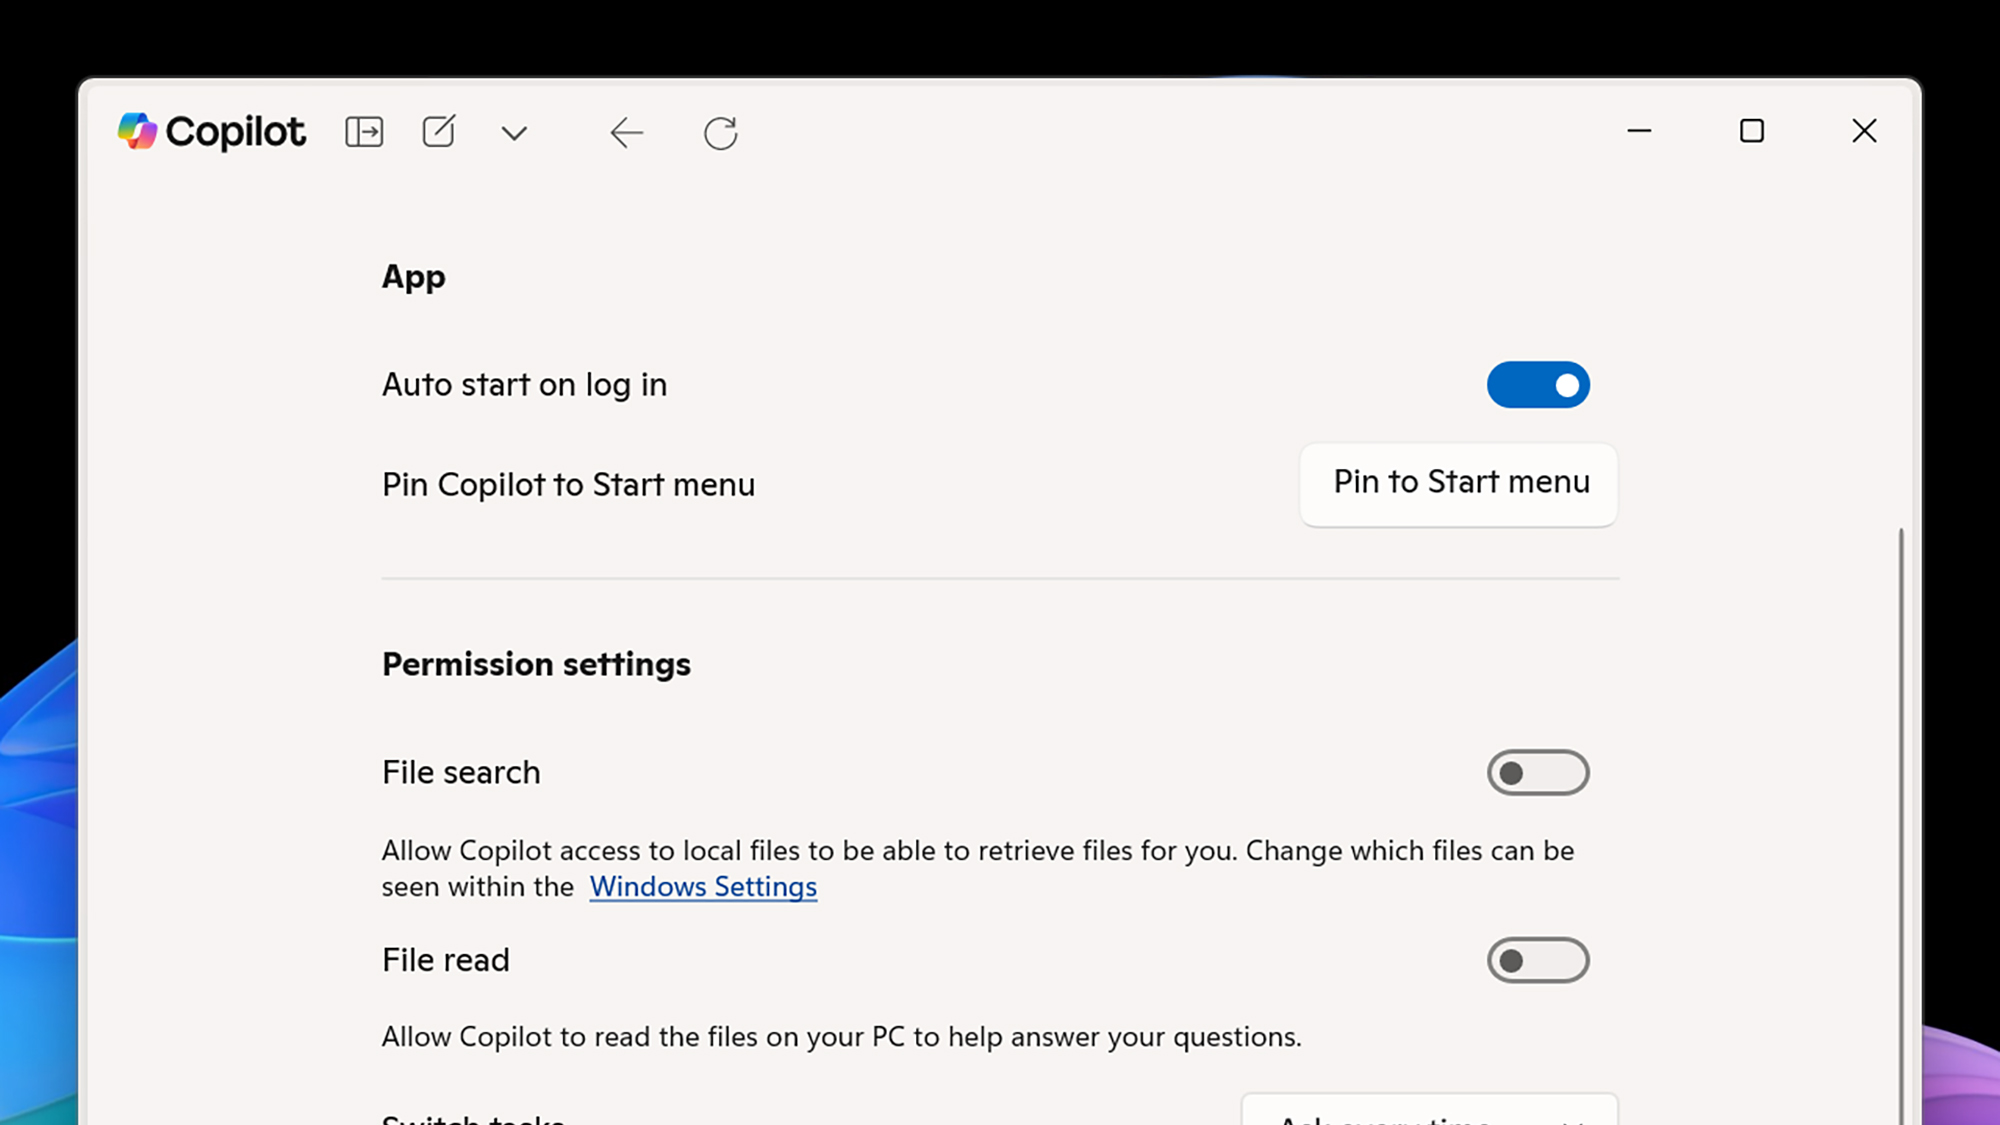2000x1125 pixels.
Task: Click the Auto start on log in label
Action: (524, 385)
